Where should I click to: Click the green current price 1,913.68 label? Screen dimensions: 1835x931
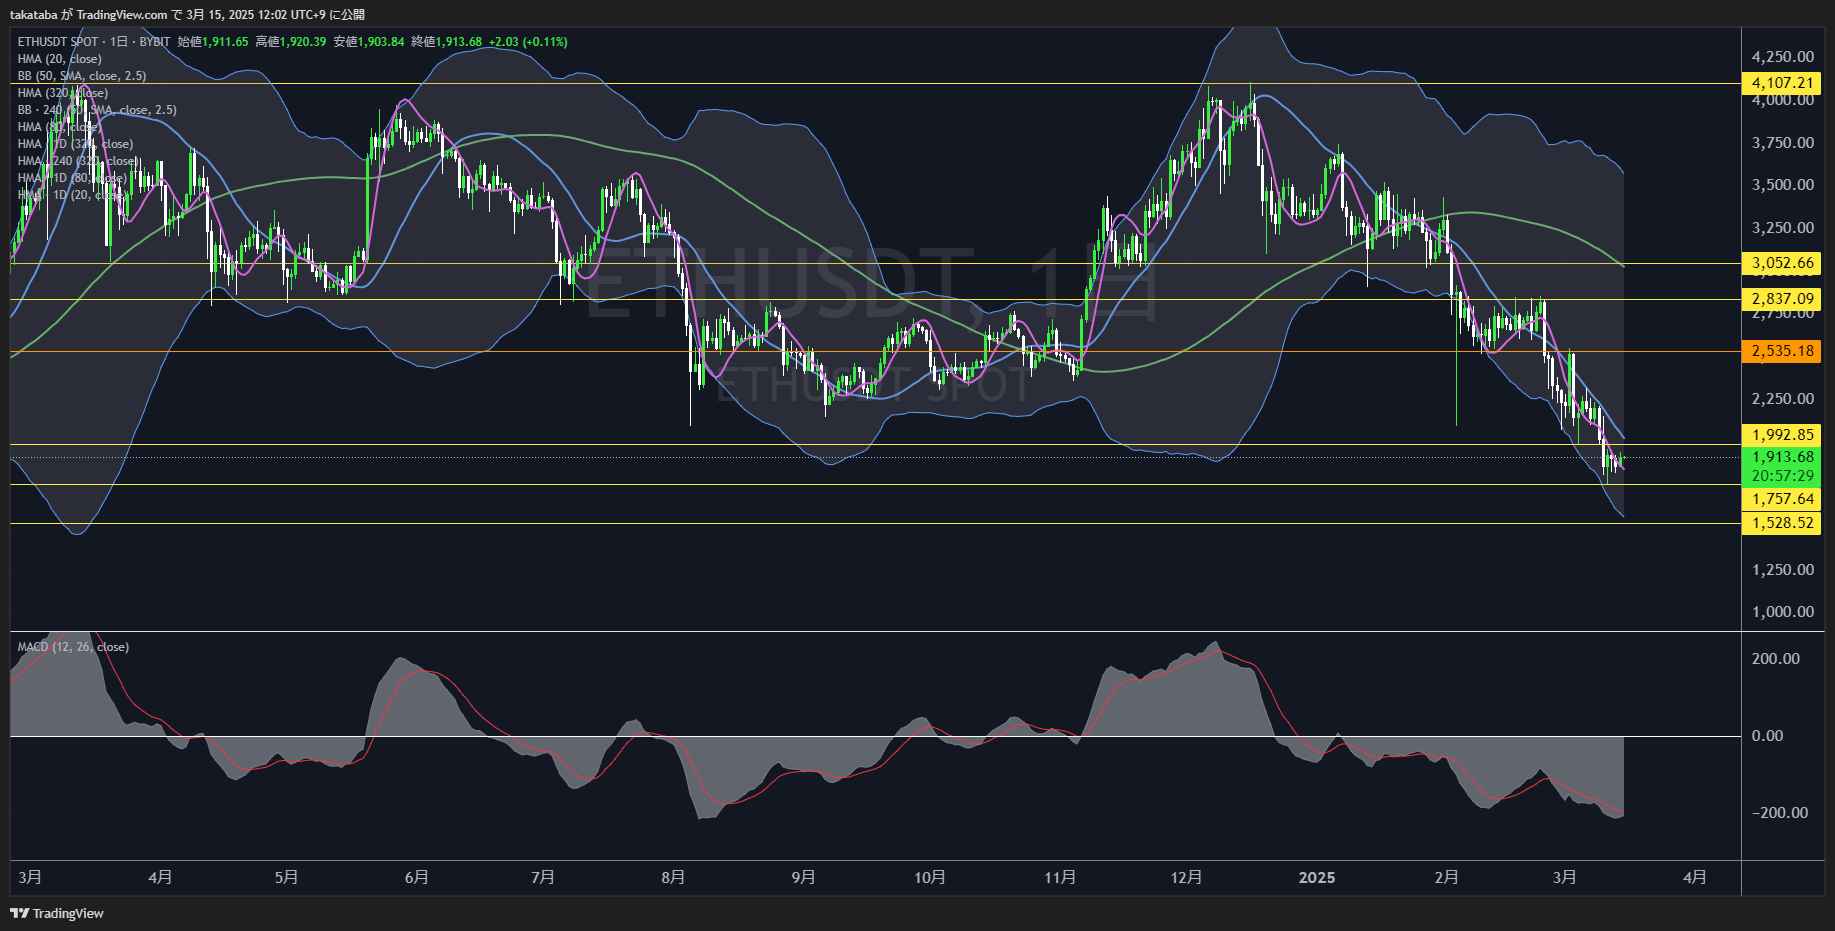(x=1781, y=457)
